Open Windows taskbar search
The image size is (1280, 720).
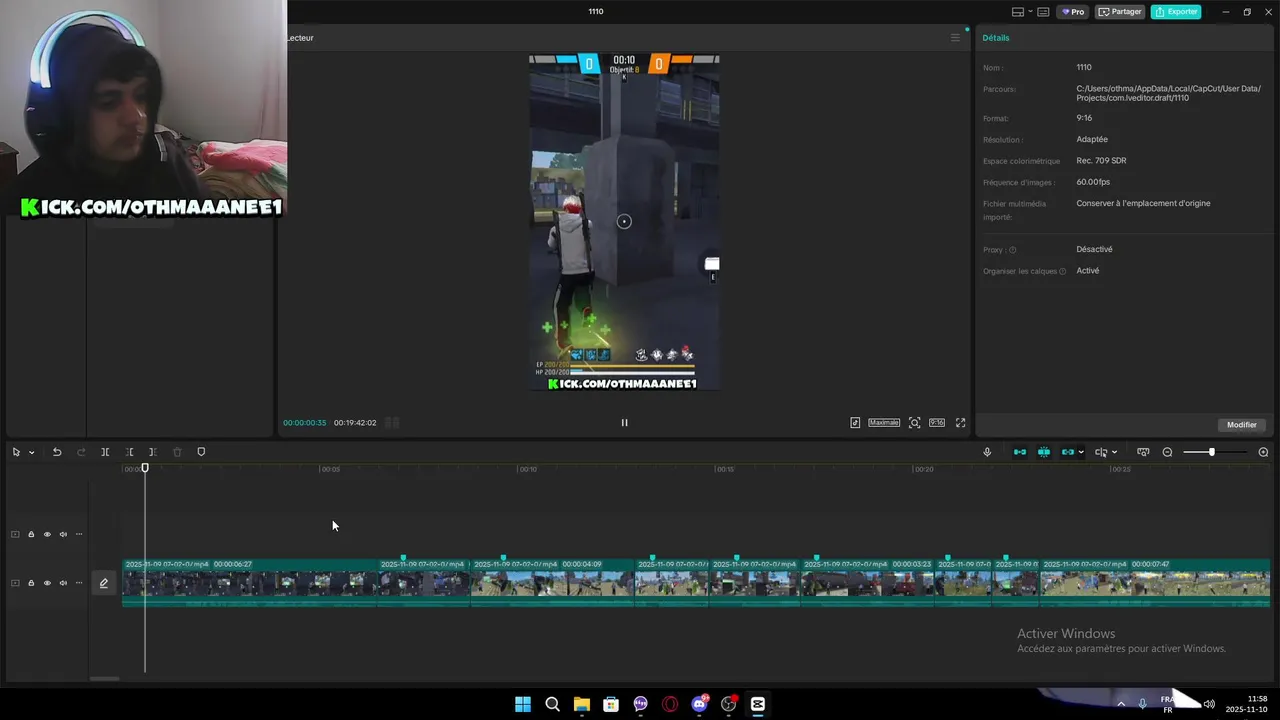552,704
